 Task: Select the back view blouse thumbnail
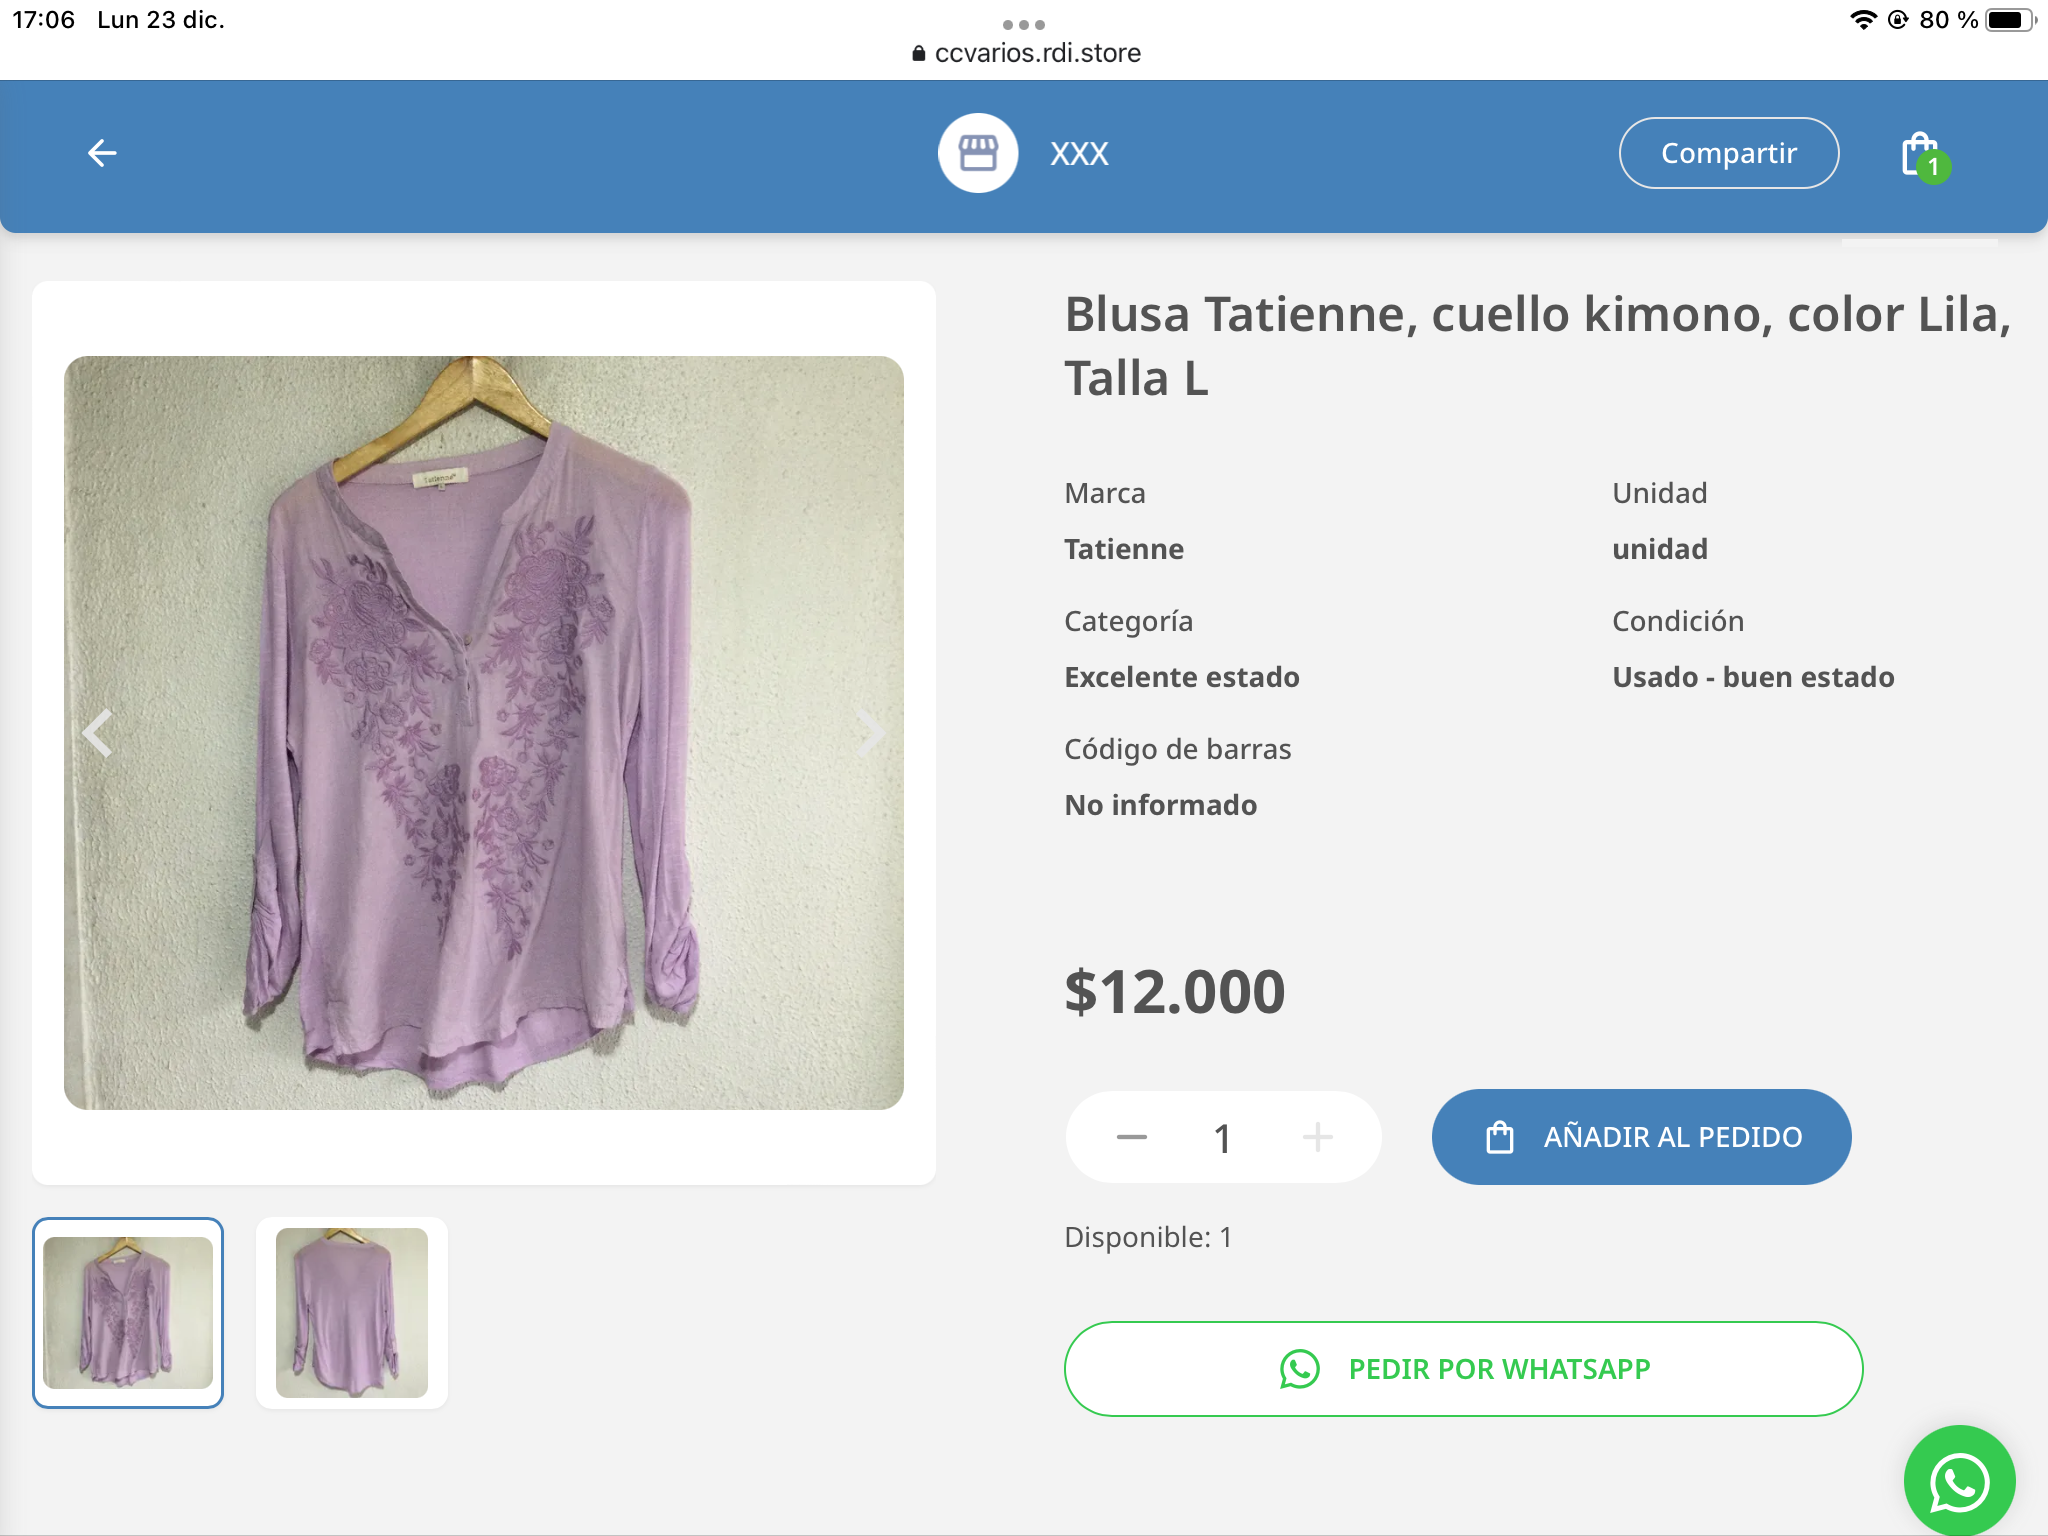click(x=352, y=1312)
